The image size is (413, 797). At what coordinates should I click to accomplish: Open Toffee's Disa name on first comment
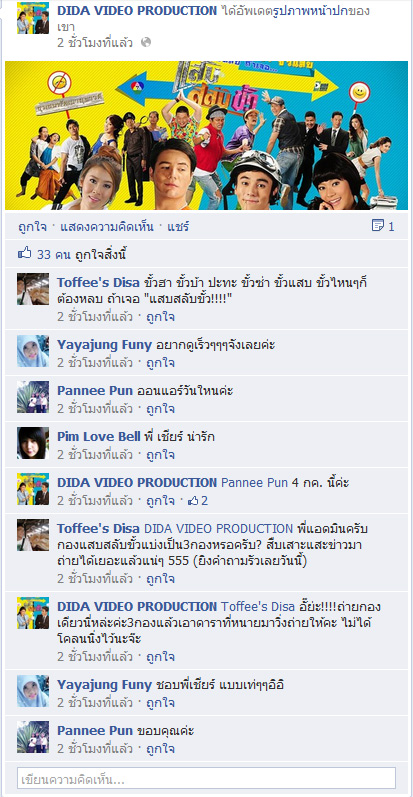(x=99, y=283)
